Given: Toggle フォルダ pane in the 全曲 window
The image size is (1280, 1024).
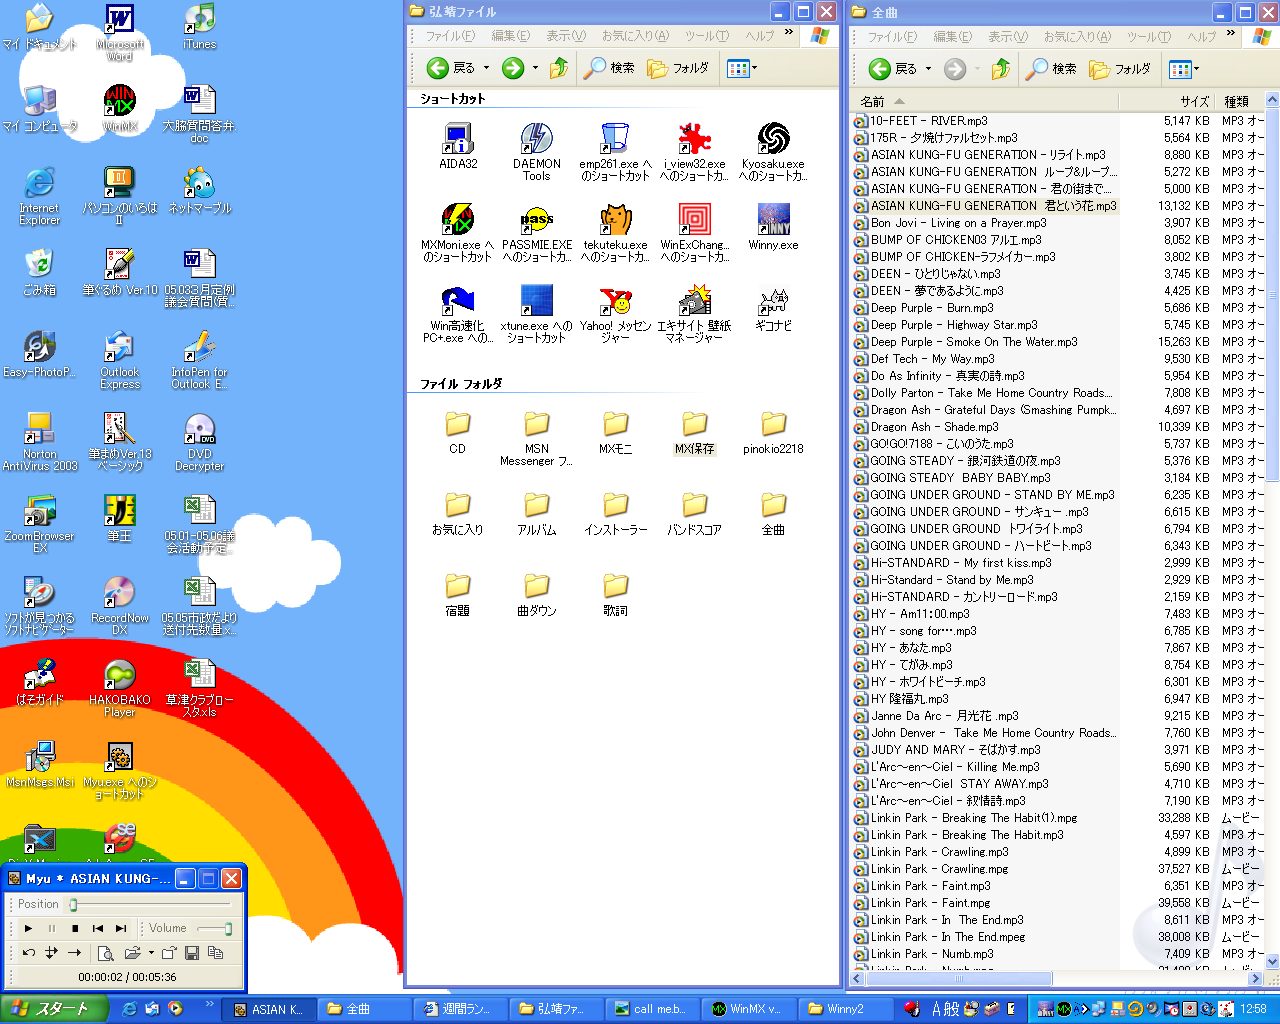Looking at the screenshot, I should point(1120,69).
